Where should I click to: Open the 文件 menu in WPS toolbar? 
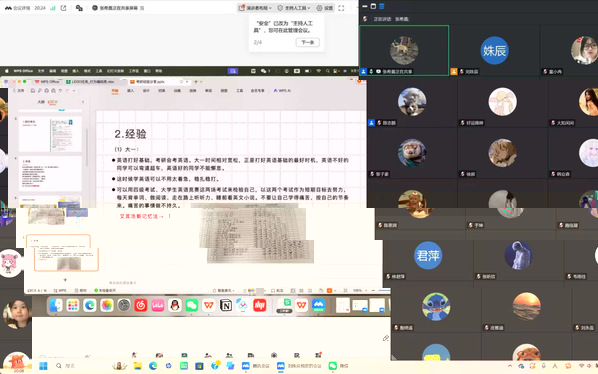(21, 91)
